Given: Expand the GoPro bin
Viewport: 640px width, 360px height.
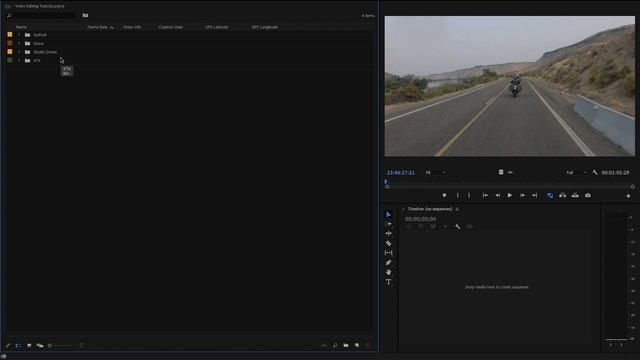Looking at the screenshot, I should point(19,35).
